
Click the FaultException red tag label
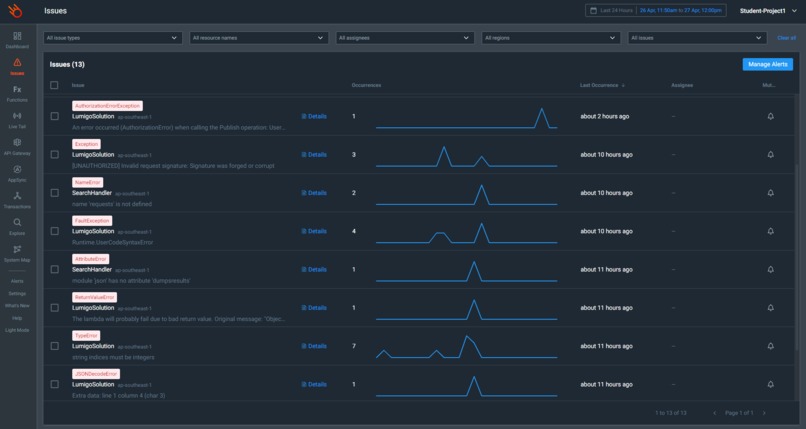(x=92, y=221)
